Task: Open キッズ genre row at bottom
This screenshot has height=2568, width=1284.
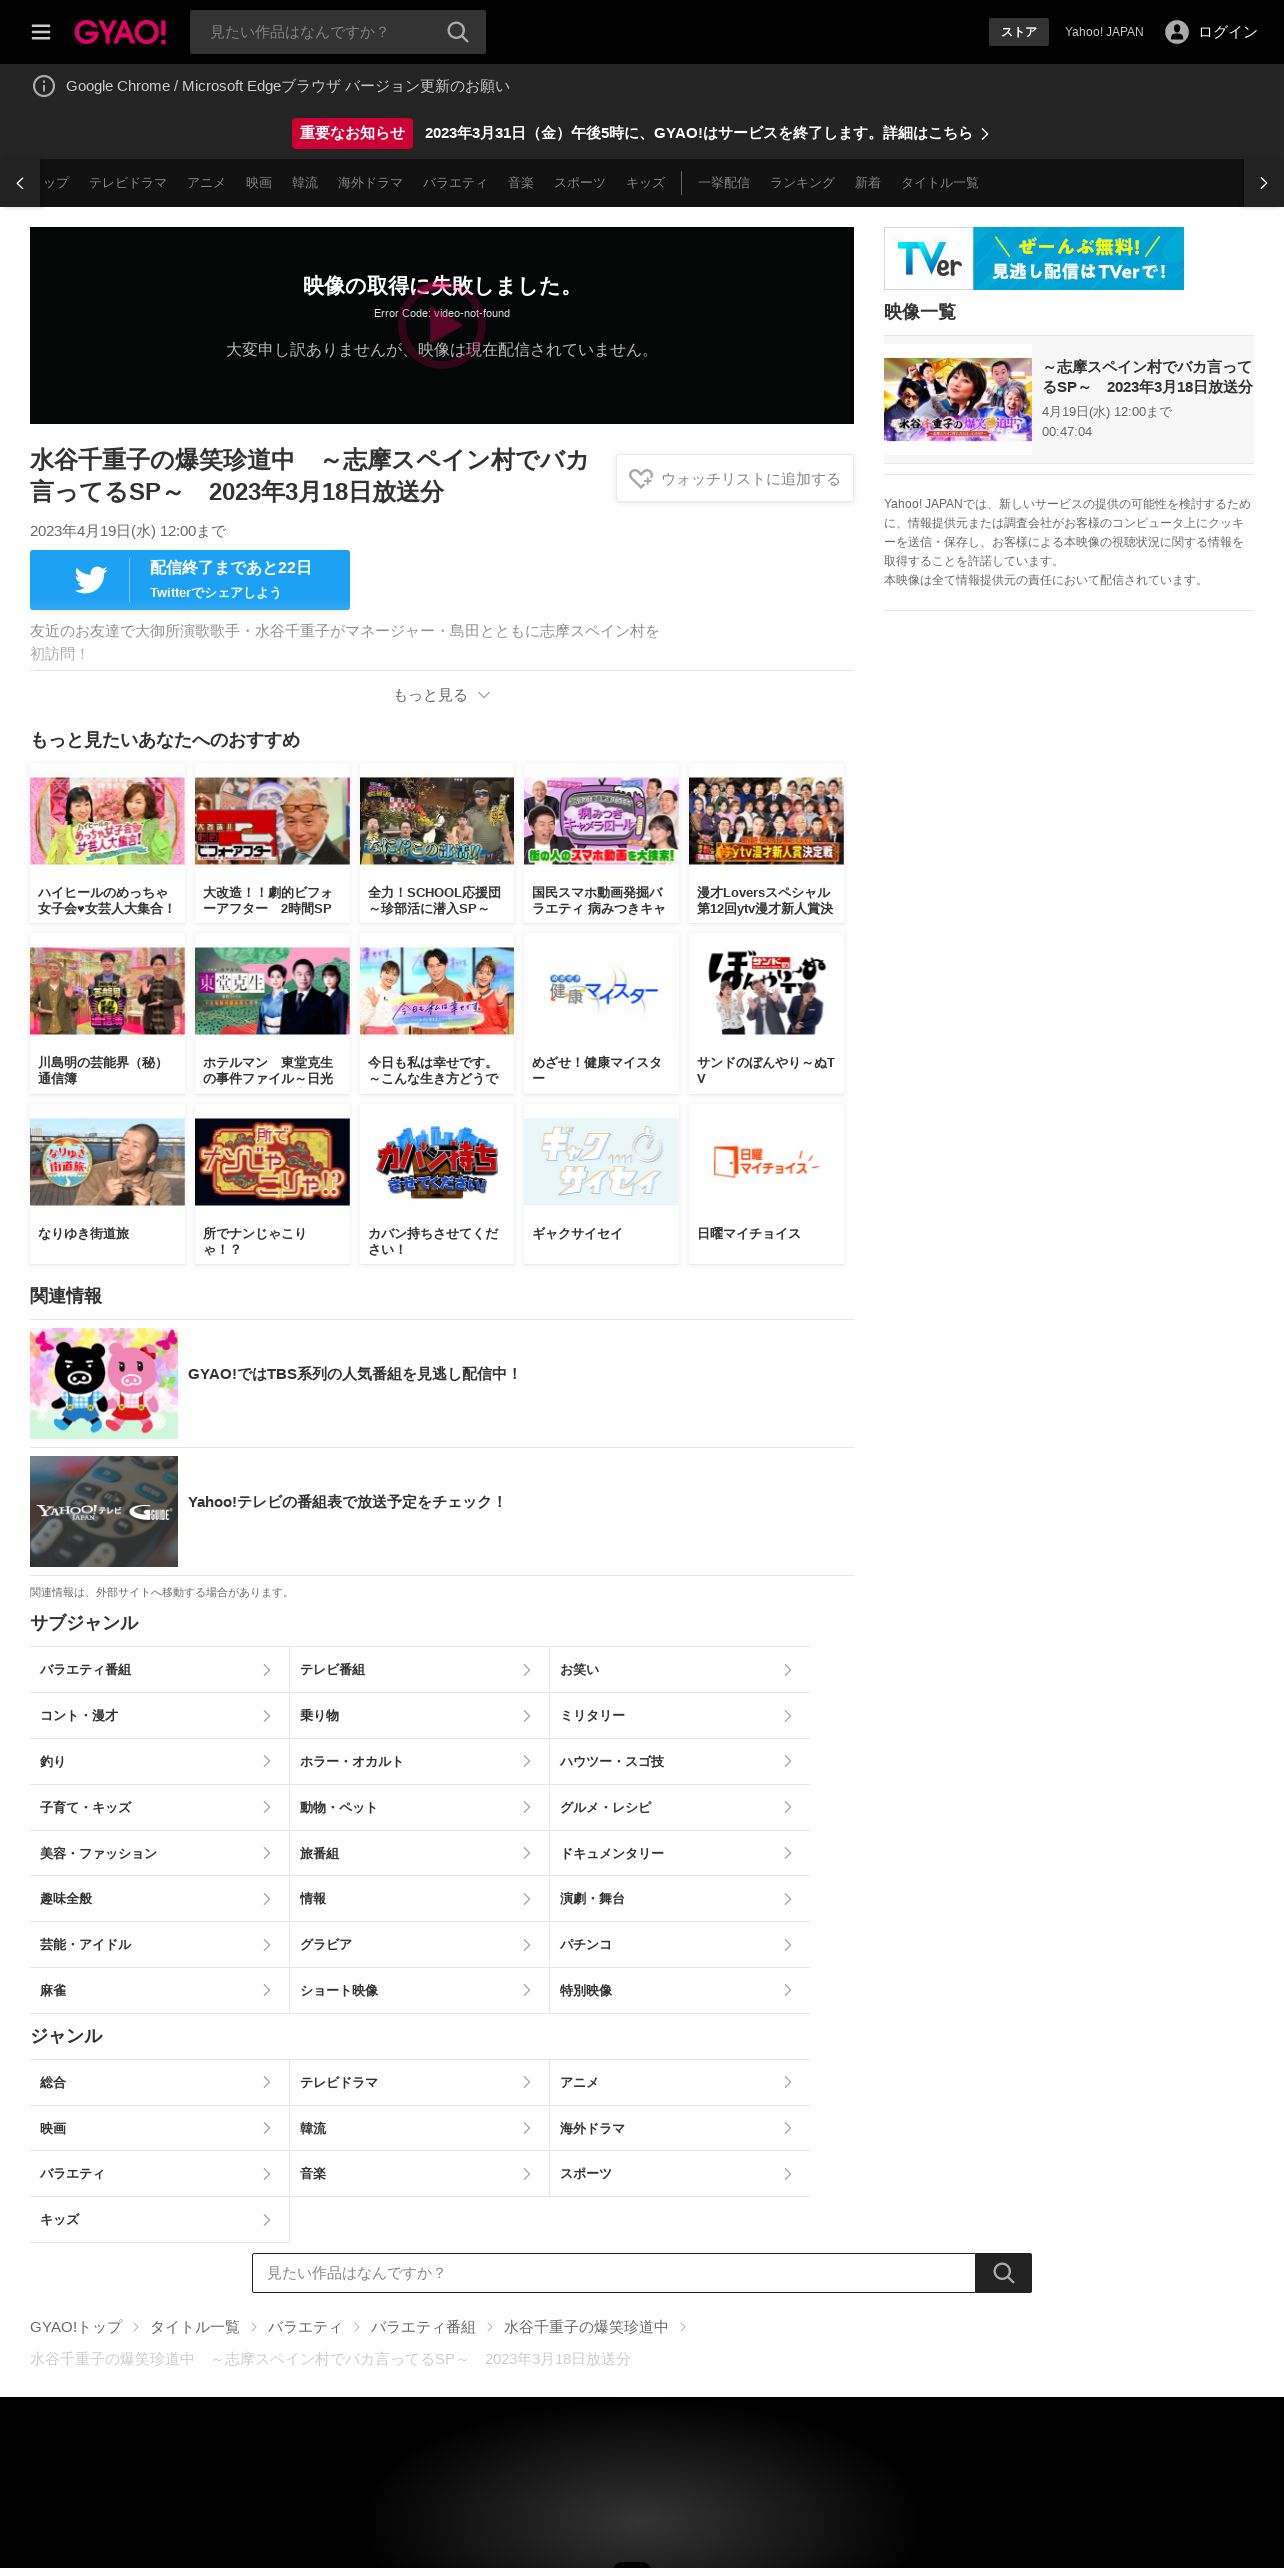Action: click(x=160, y=2220)
